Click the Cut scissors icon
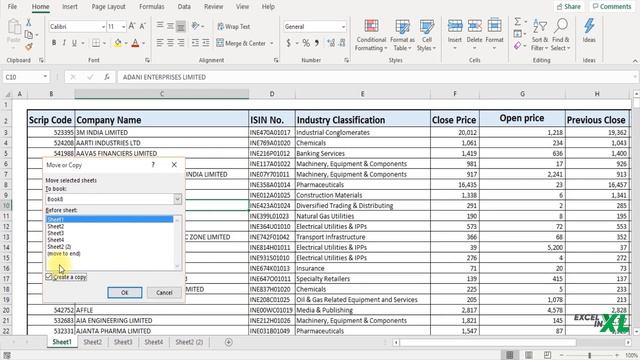This screenshot has height=360, width=640. pos(29,22)
